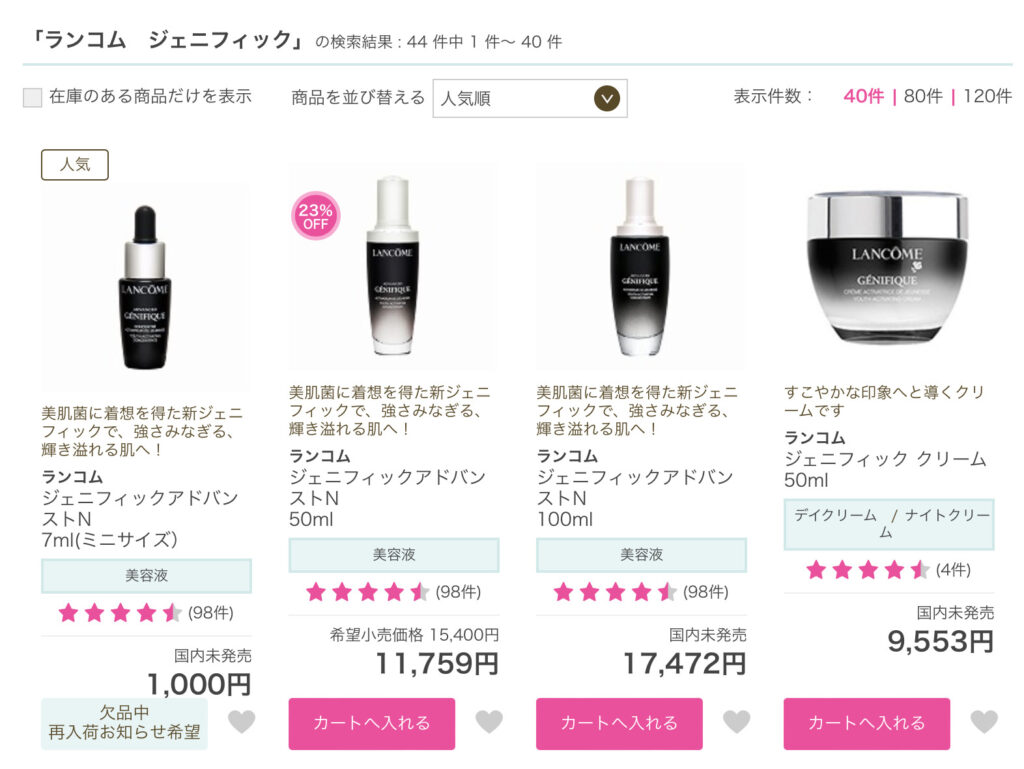Show 40 items per page
1024x769 pixels.
point(863,97)
